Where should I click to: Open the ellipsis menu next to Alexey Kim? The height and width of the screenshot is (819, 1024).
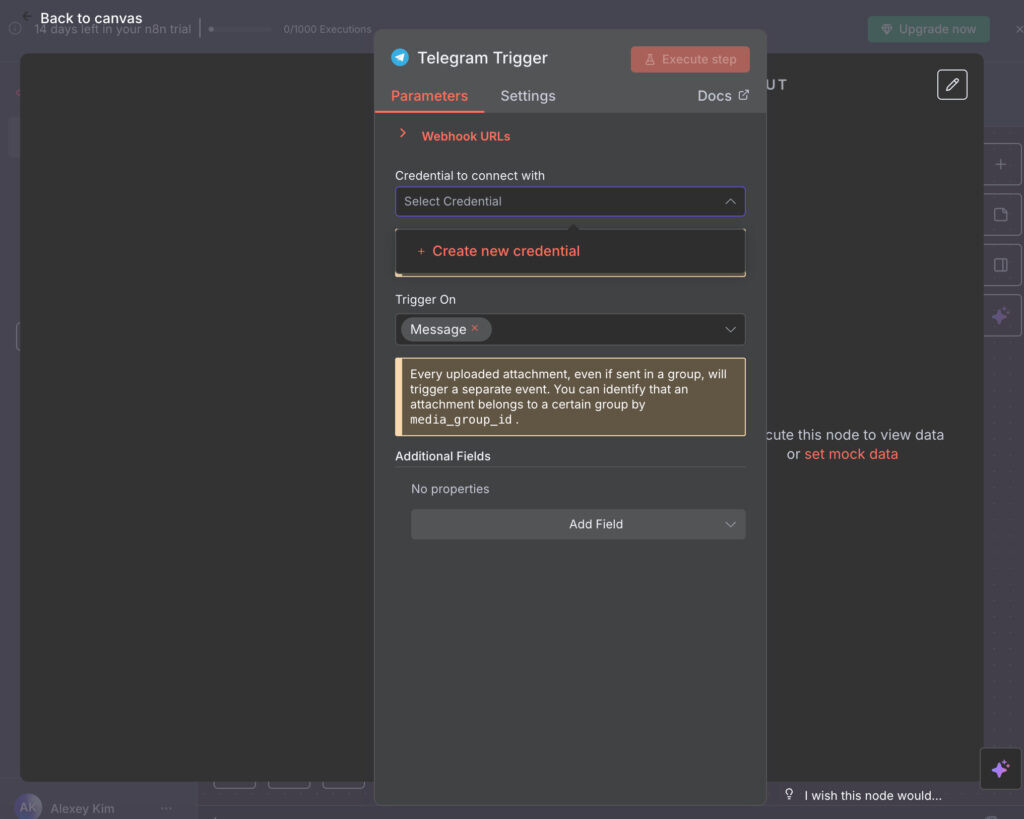pos(166,808)
